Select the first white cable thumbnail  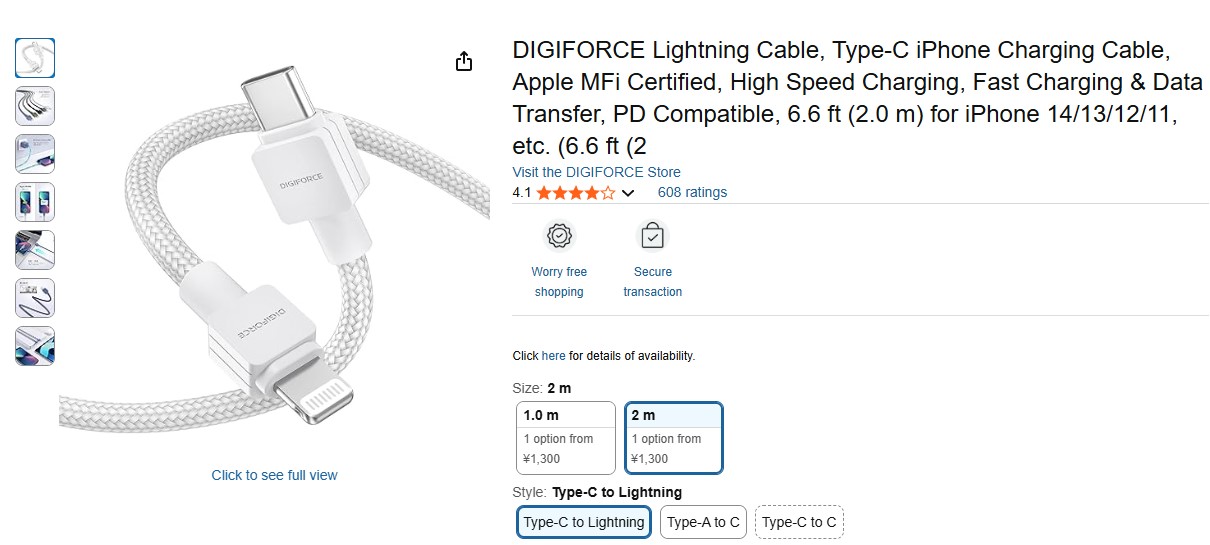point(35,58)
